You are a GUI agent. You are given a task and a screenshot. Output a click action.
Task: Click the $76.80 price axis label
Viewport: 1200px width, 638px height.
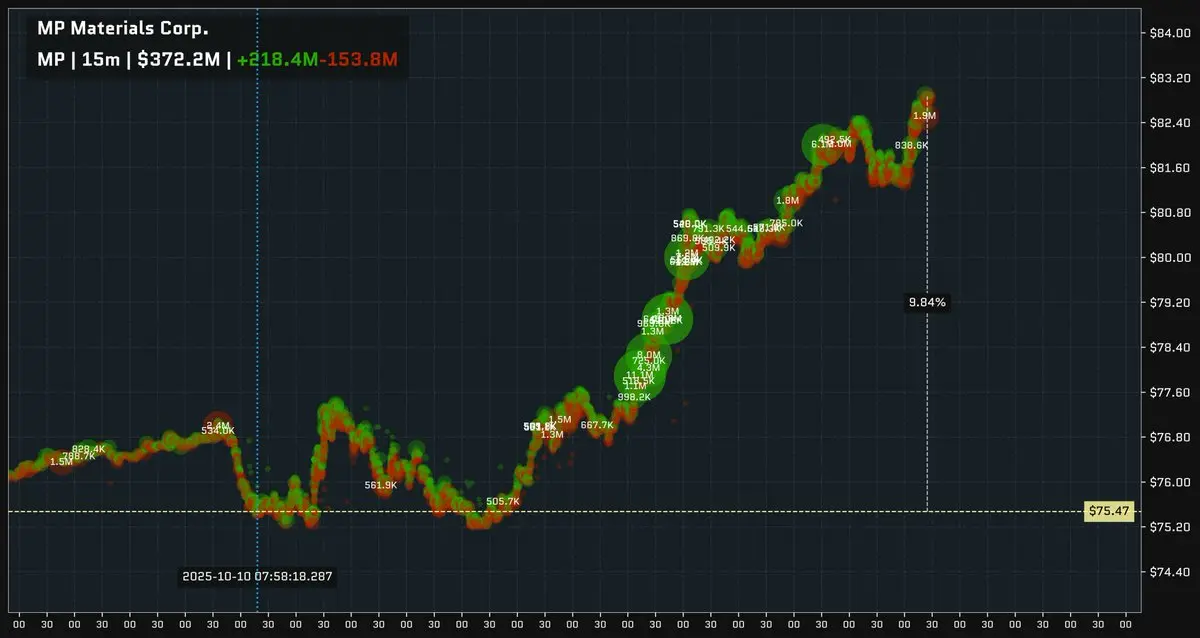1168,438
